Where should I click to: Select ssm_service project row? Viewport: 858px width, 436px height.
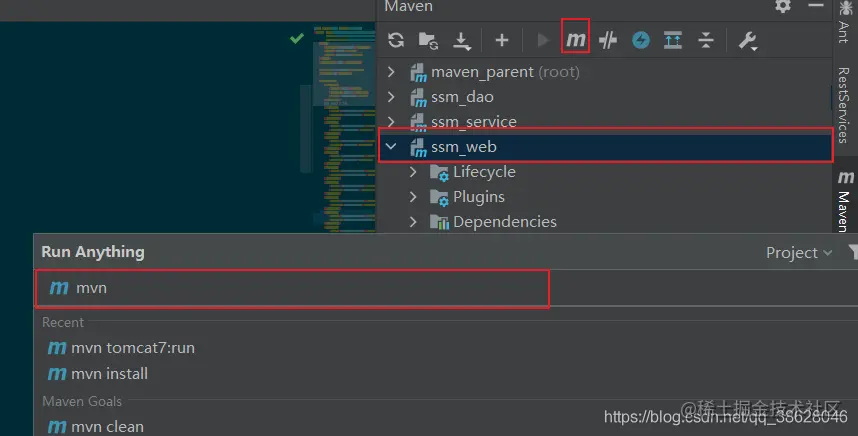(605, 121)
